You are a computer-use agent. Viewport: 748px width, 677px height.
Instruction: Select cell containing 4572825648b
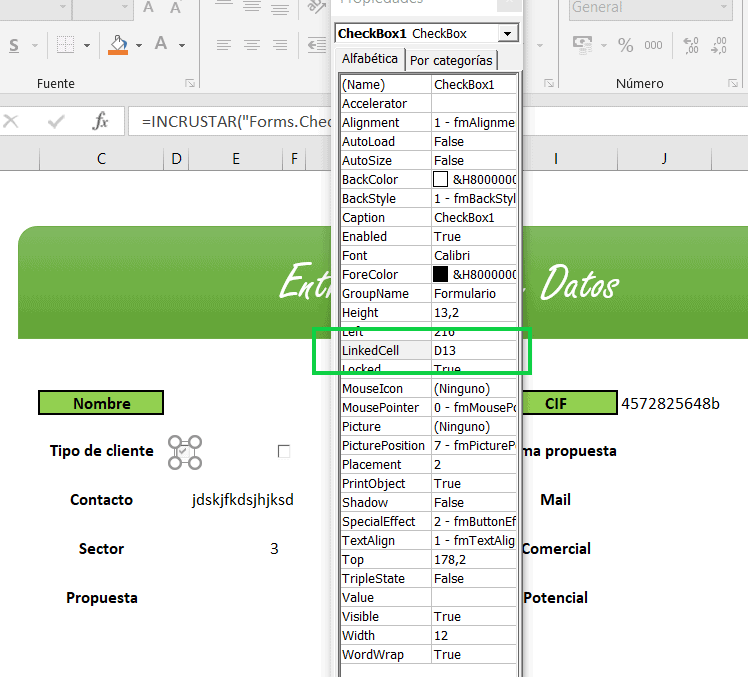point(670,404)
